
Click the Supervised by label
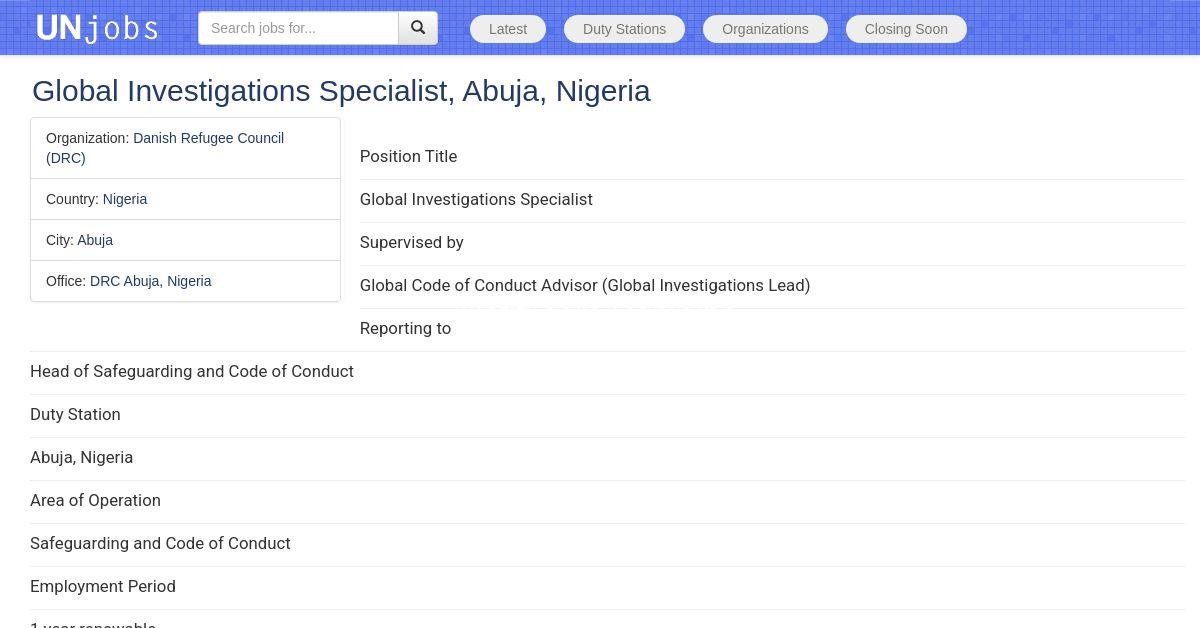pyautogui.click(x=411, y=242)
